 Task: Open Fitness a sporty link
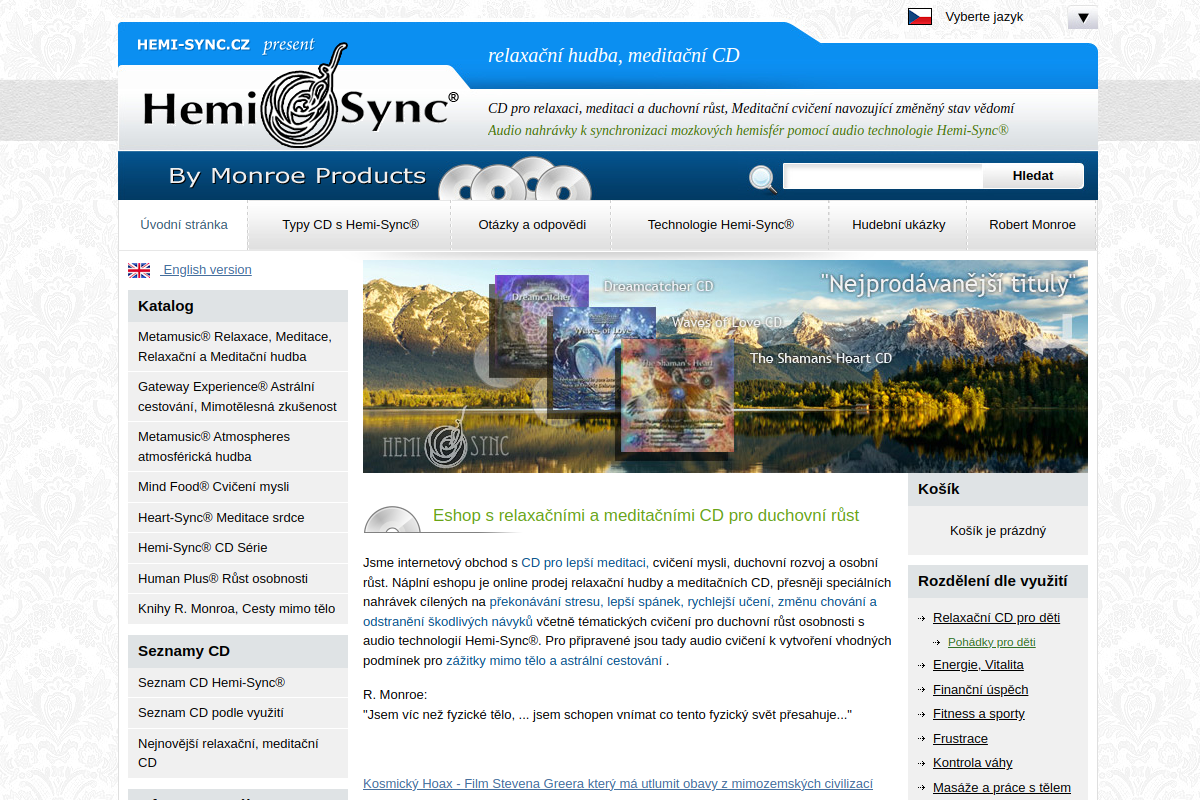pyautogui.click(x=978, y=714)
